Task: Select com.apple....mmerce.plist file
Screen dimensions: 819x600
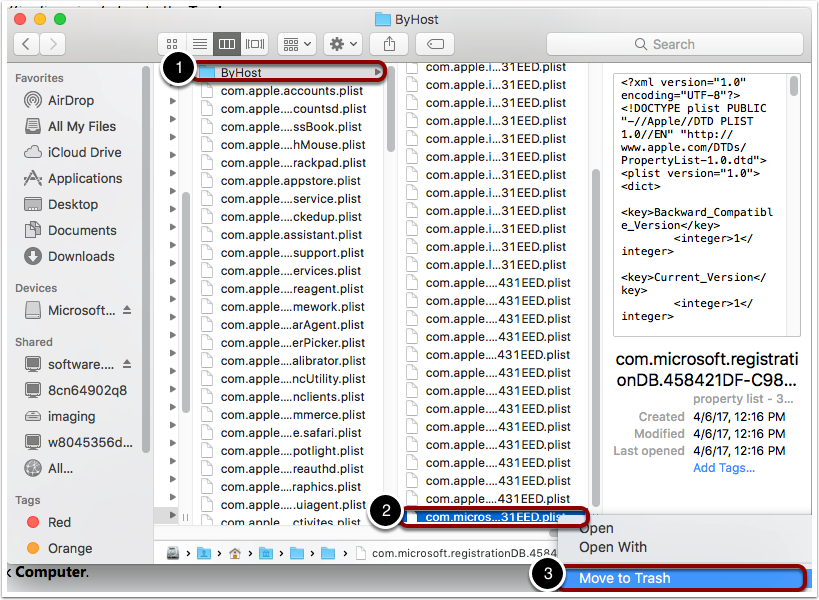Action: tap(293, 415)
